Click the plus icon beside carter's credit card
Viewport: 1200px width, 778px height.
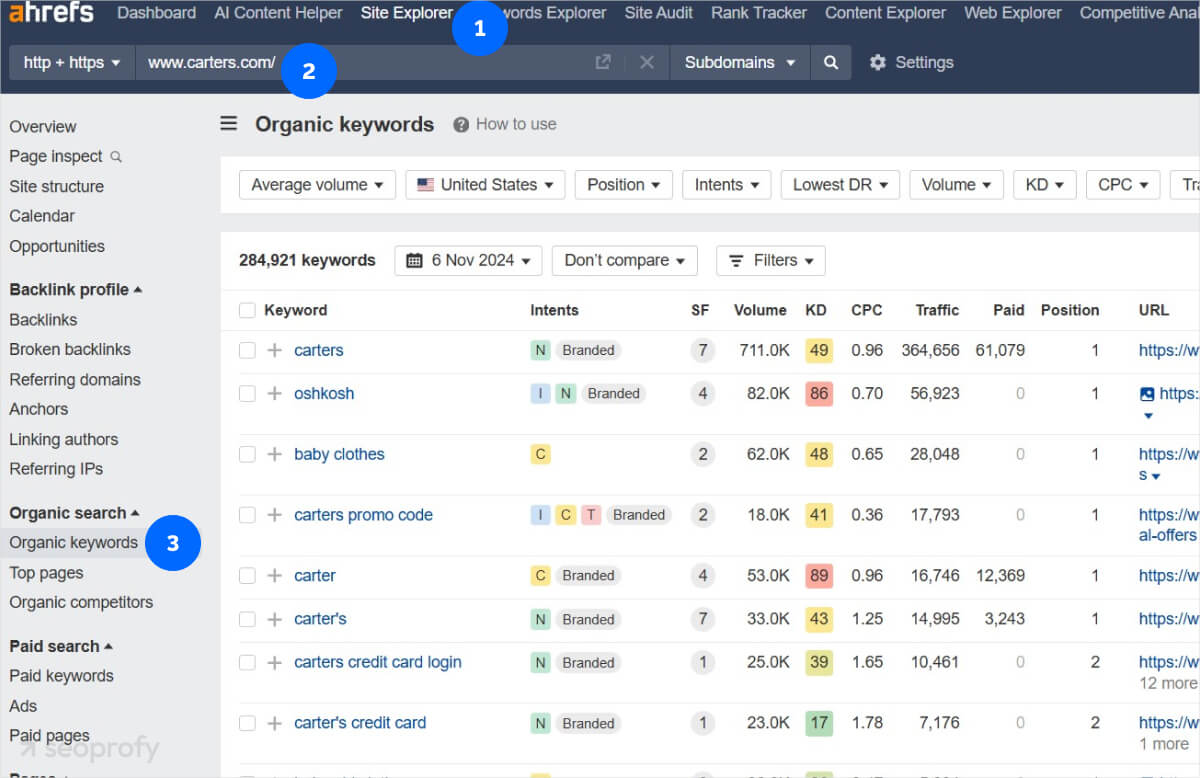(275, 722)
